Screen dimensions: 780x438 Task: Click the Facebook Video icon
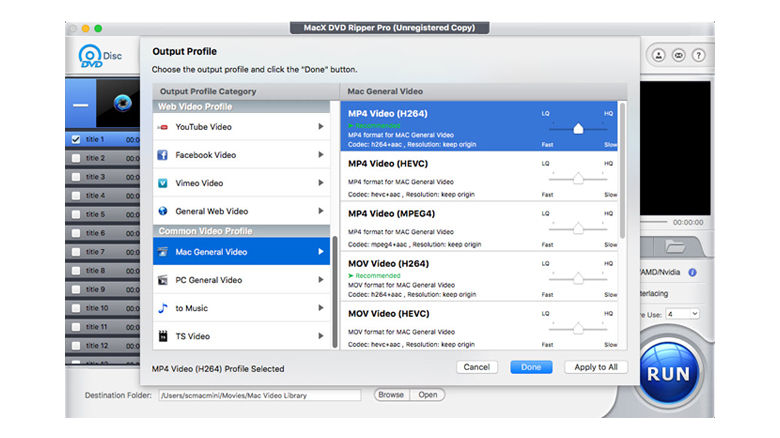point(163,155)
